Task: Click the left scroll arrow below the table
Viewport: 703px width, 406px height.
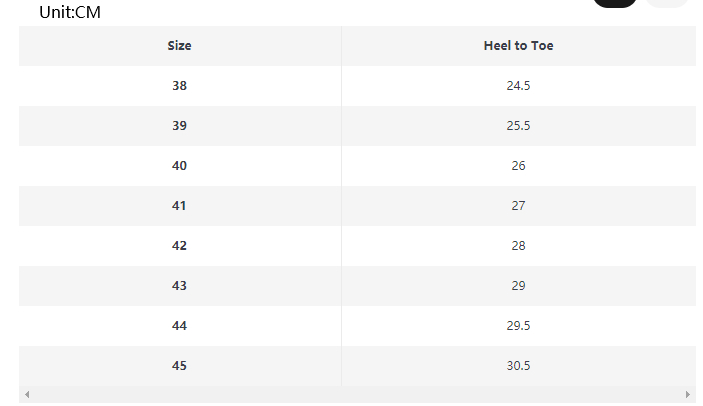Action: (x=27, y=394)
